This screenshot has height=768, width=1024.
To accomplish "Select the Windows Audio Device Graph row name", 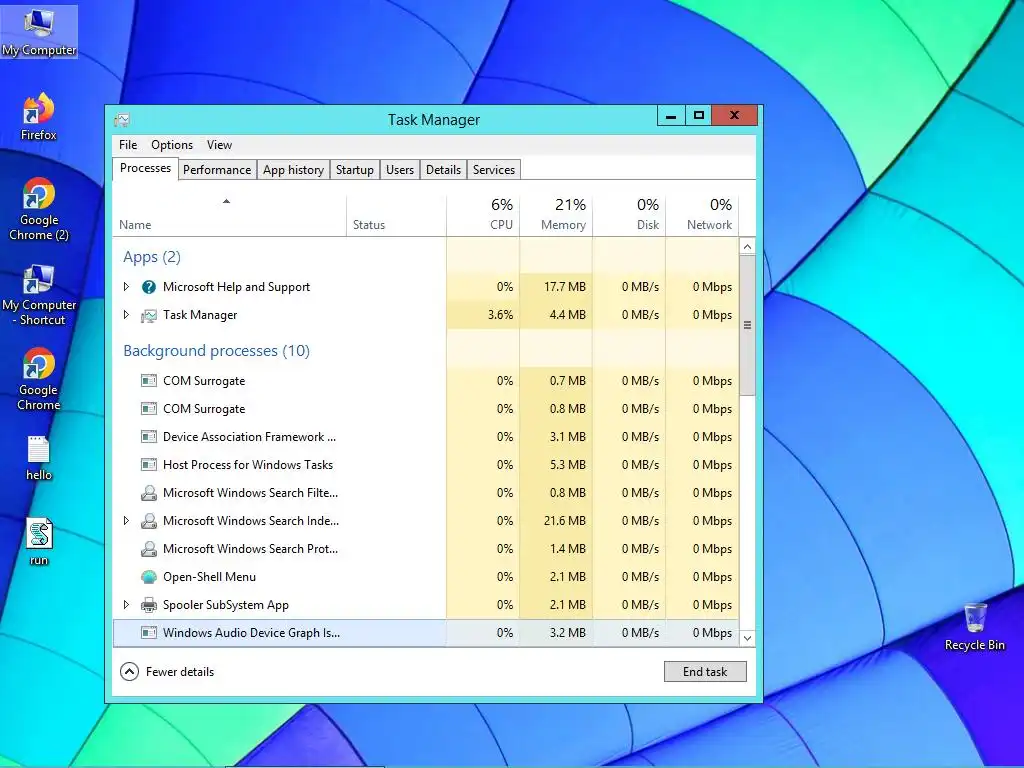I will pos(251,633).
